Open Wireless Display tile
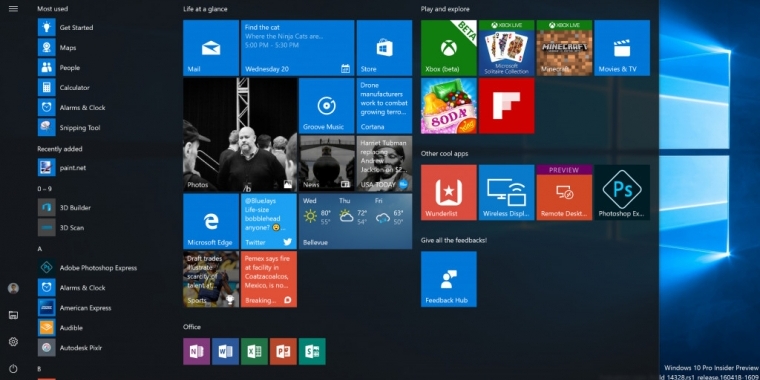760x380 pixels. point(507,192)
